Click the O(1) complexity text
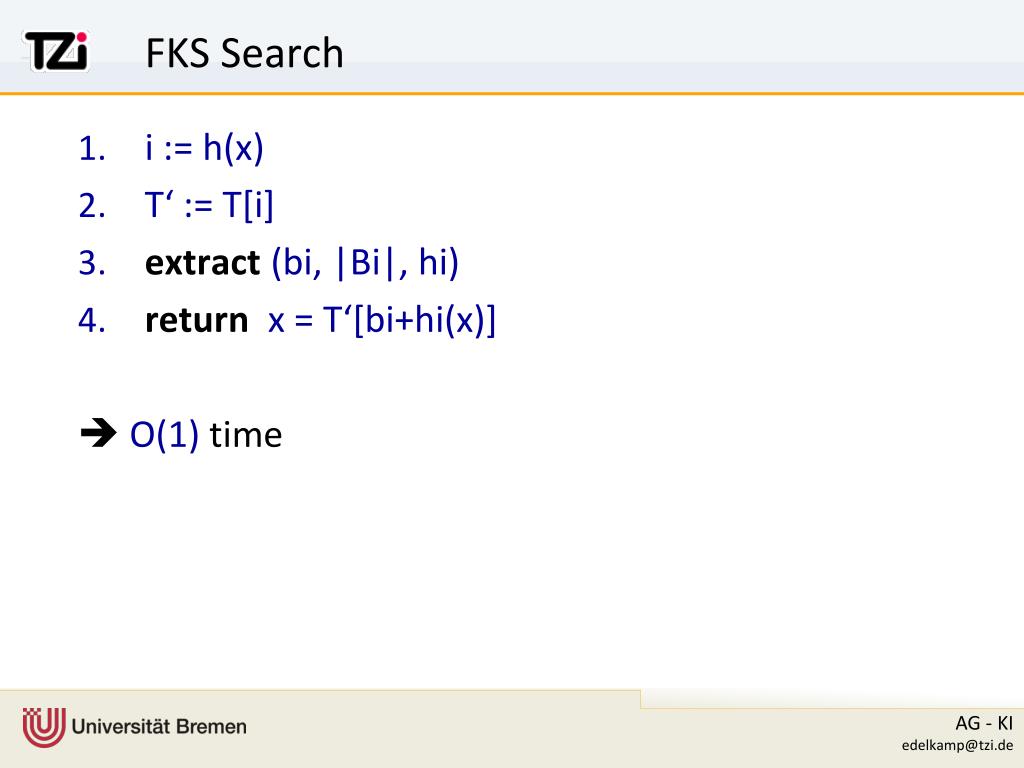This screenshot has height=768, width=1024. pyautogui.click(x=165, y=434)
